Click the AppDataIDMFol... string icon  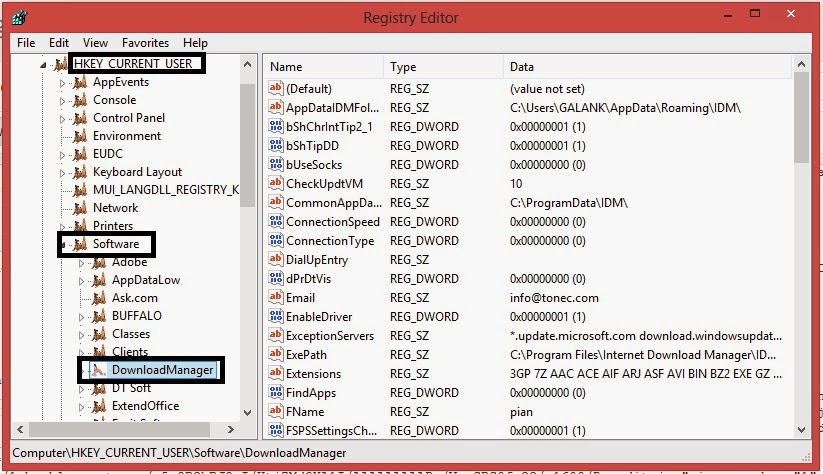(276, 107)
